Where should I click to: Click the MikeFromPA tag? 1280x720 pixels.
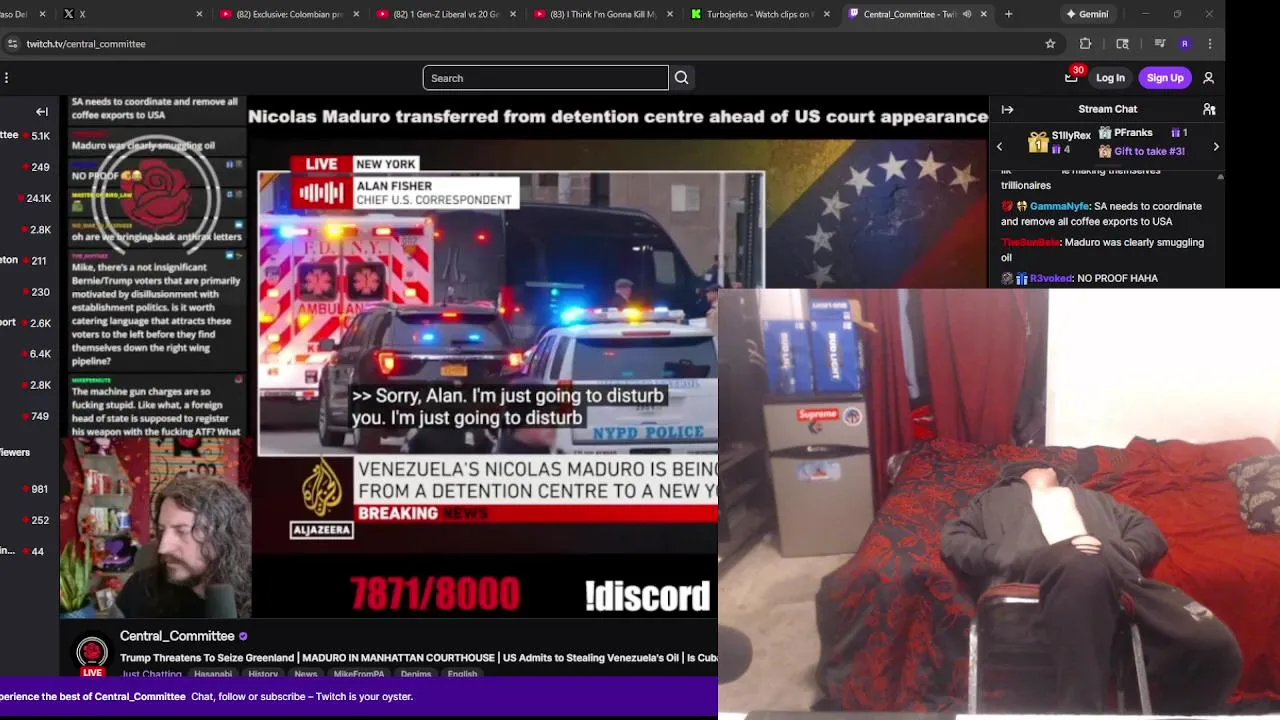(x=359, y=674)
